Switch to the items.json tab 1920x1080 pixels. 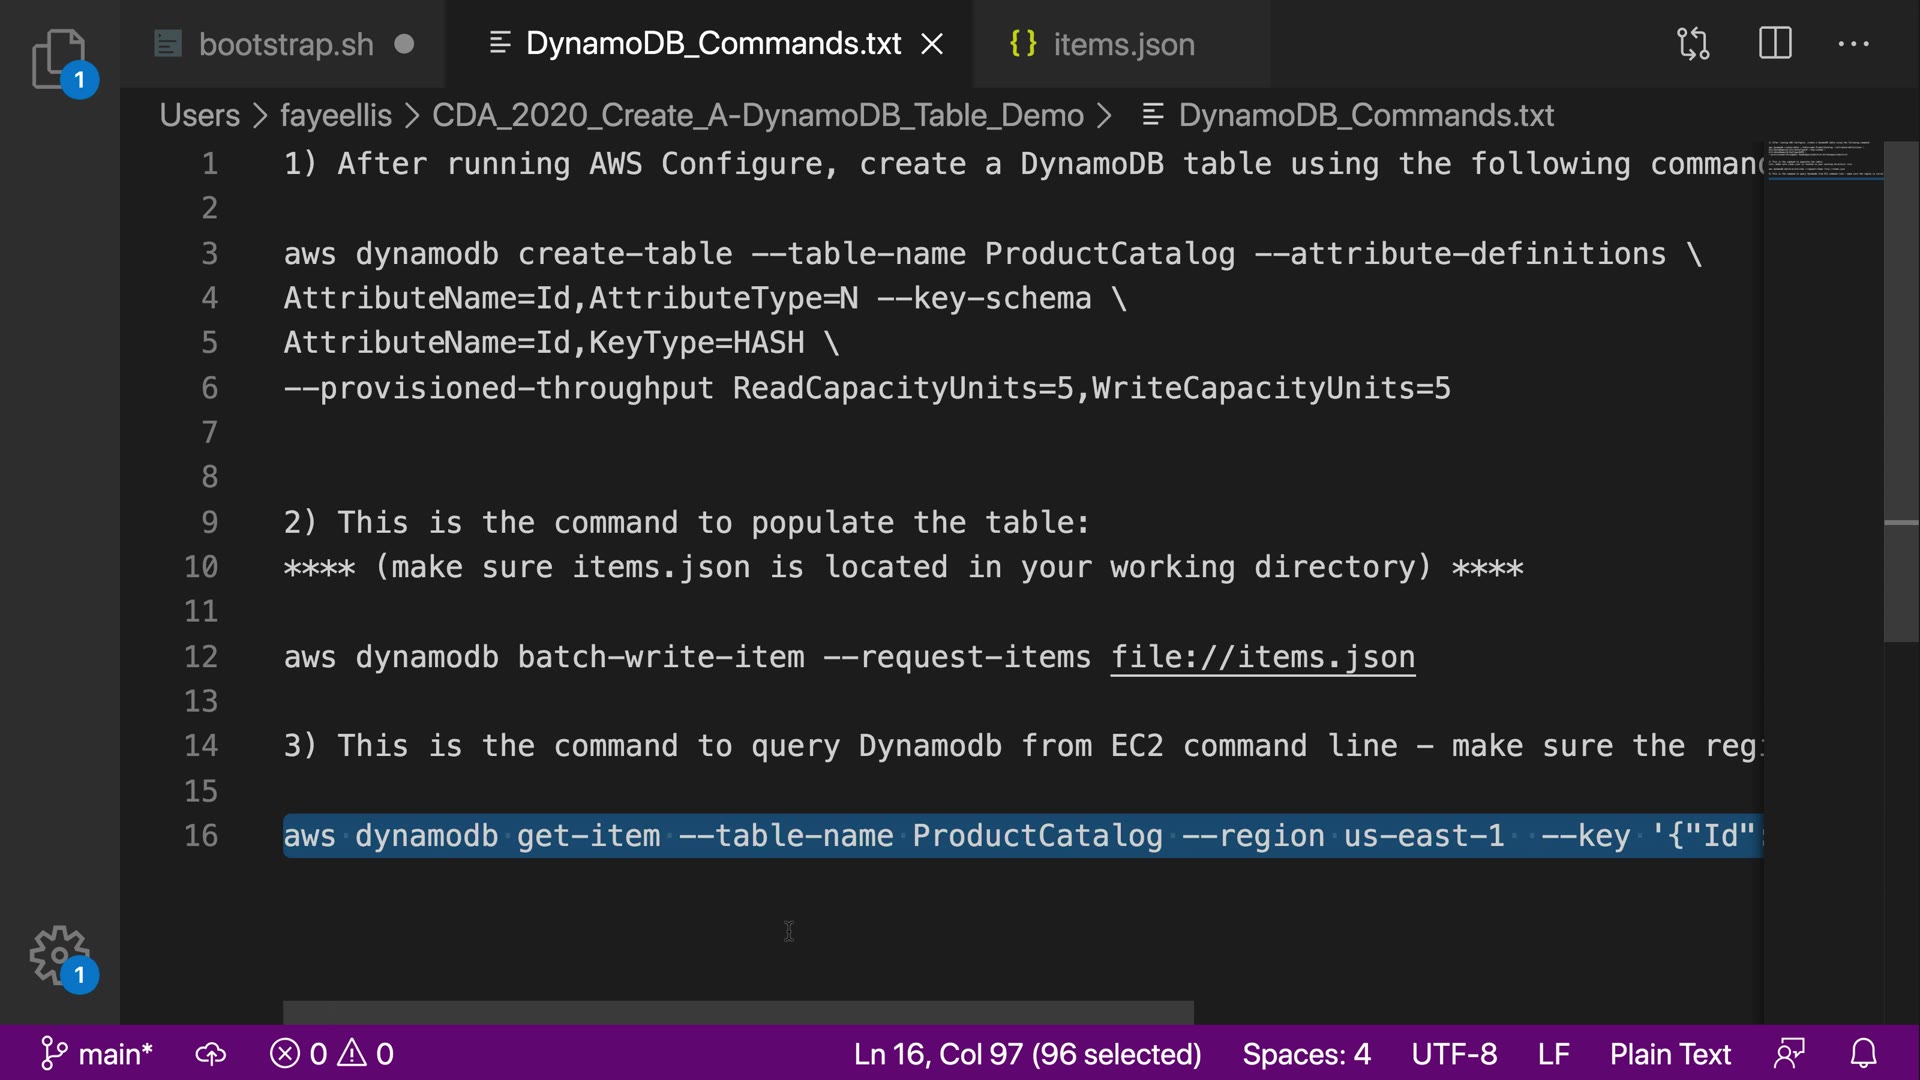click(x=1123, y=44)
